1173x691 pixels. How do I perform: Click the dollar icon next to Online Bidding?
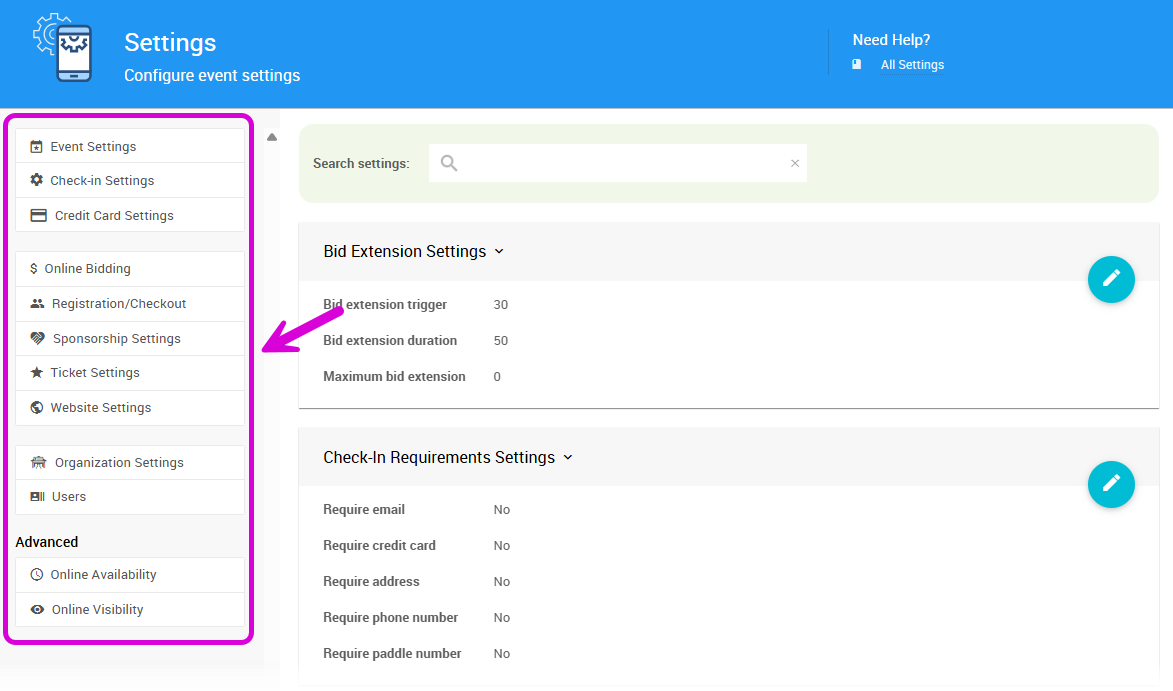(x=35, y=268)
